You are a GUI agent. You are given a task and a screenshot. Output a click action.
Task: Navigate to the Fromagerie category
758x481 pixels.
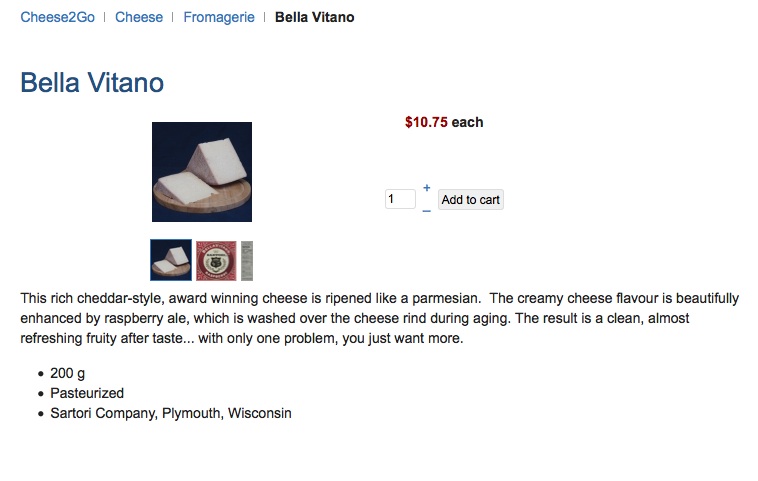[x=219, y=17]
